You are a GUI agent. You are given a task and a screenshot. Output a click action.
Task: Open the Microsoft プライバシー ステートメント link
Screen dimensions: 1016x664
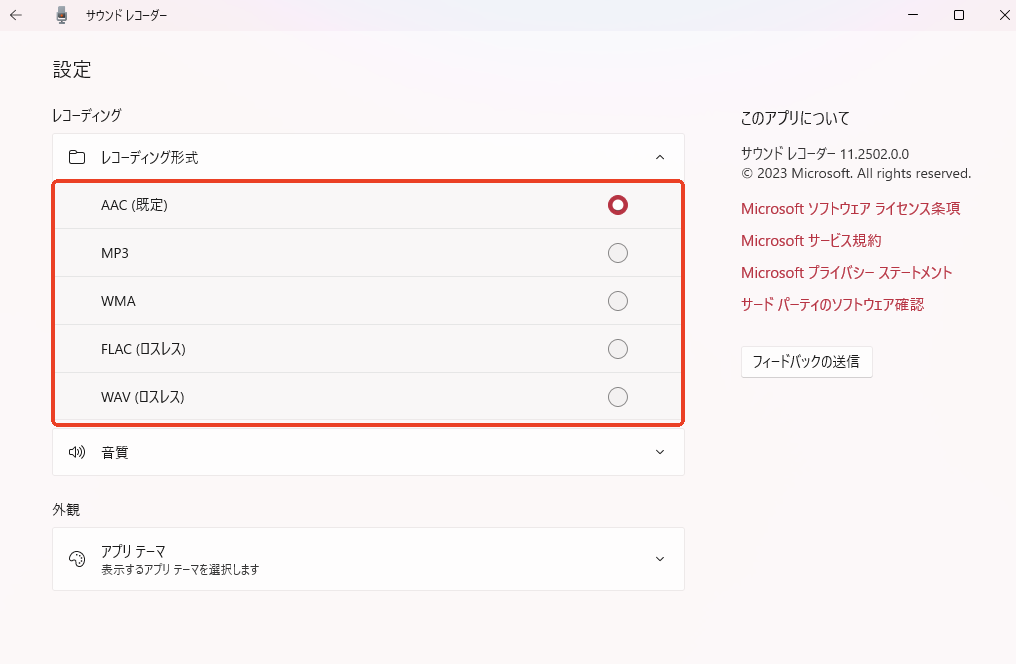click(x=846, y=272)
